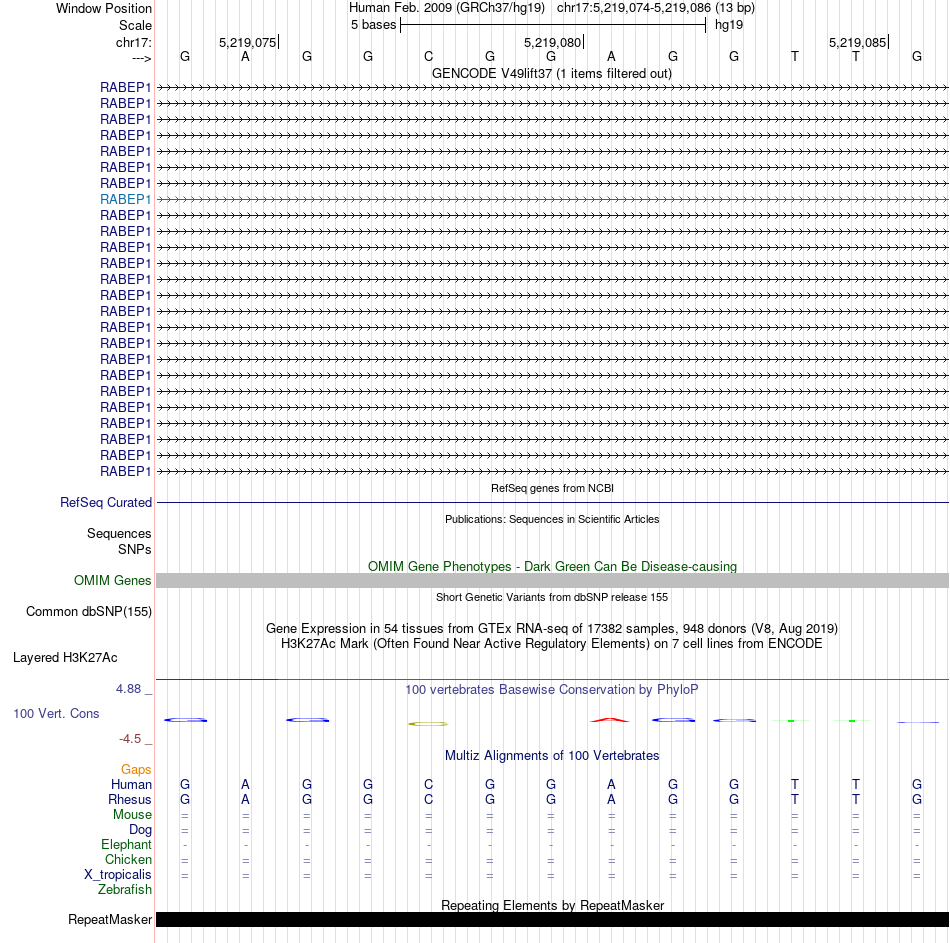Viewport: 950px width, 943px height.
Task: Click the 4.88 PhyloP upper range value
Action: [x=128, y=689]
